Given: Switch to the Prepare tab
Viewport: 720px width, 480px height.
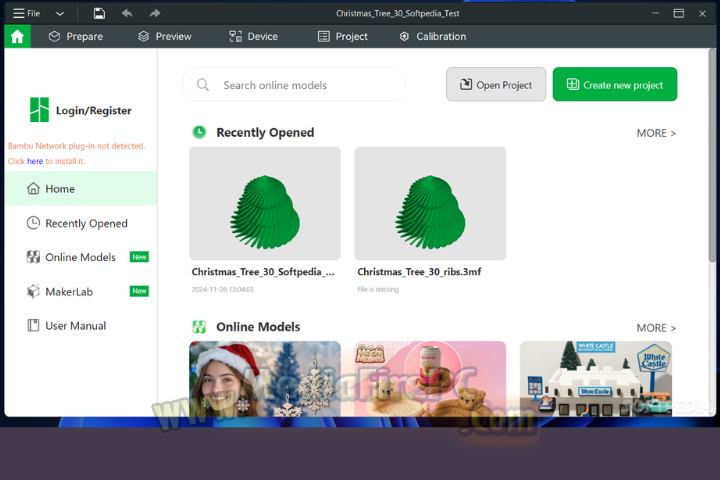Looking at the screenshot, I should tap(76, 36).
